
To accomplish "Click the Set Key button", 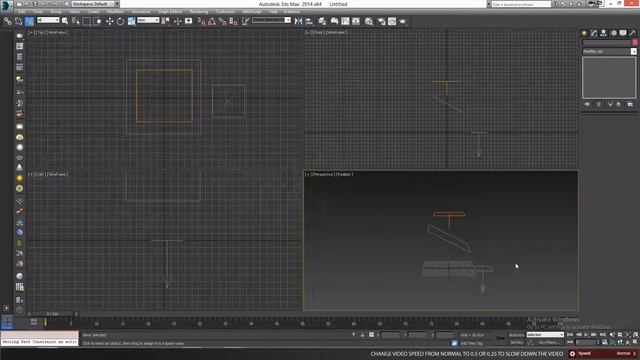I will [x=517, y=342].
